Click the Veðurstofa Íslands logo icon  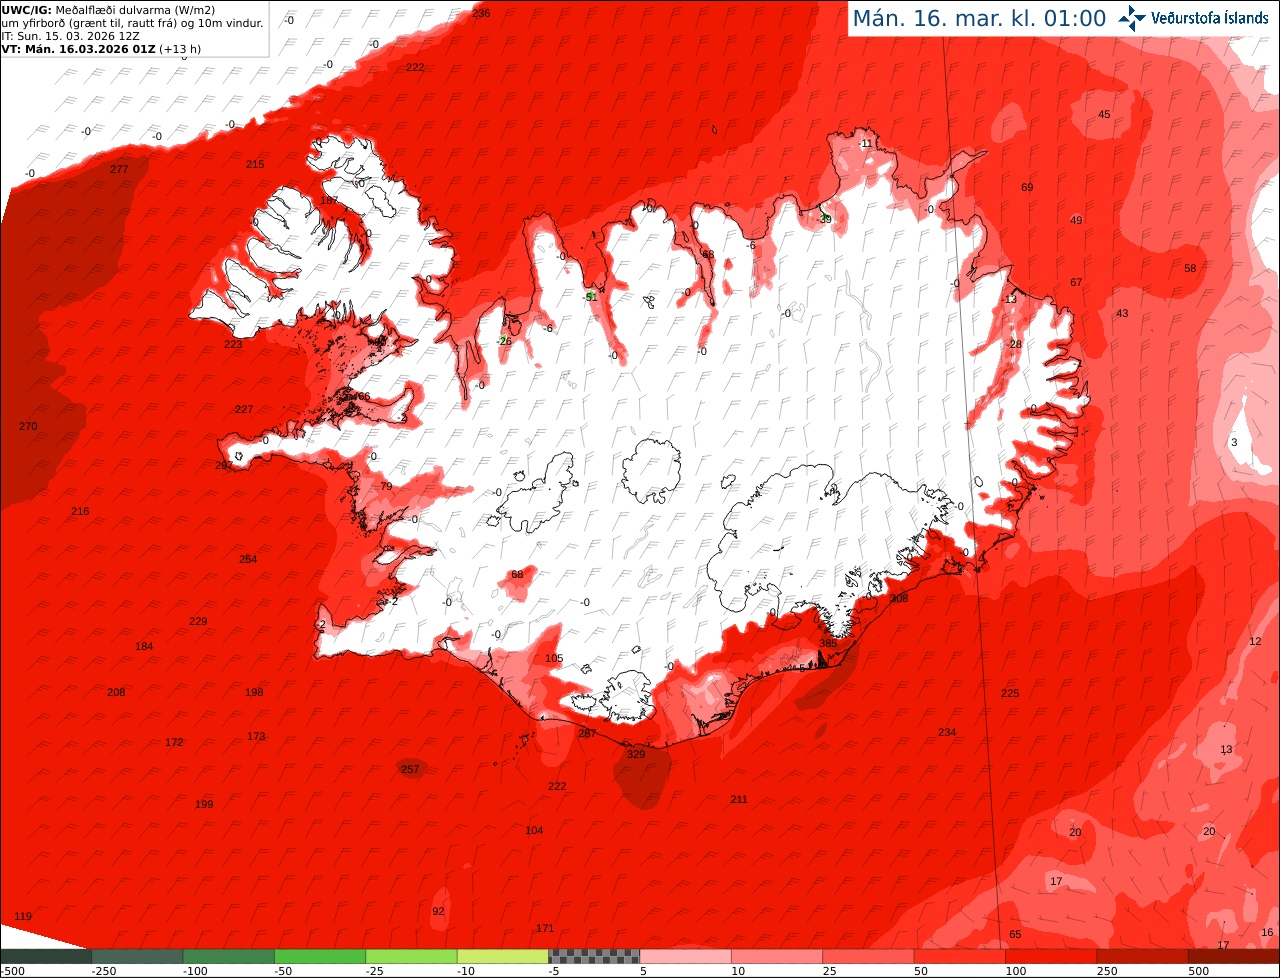pyautogui.click(x=1132, y=18)
